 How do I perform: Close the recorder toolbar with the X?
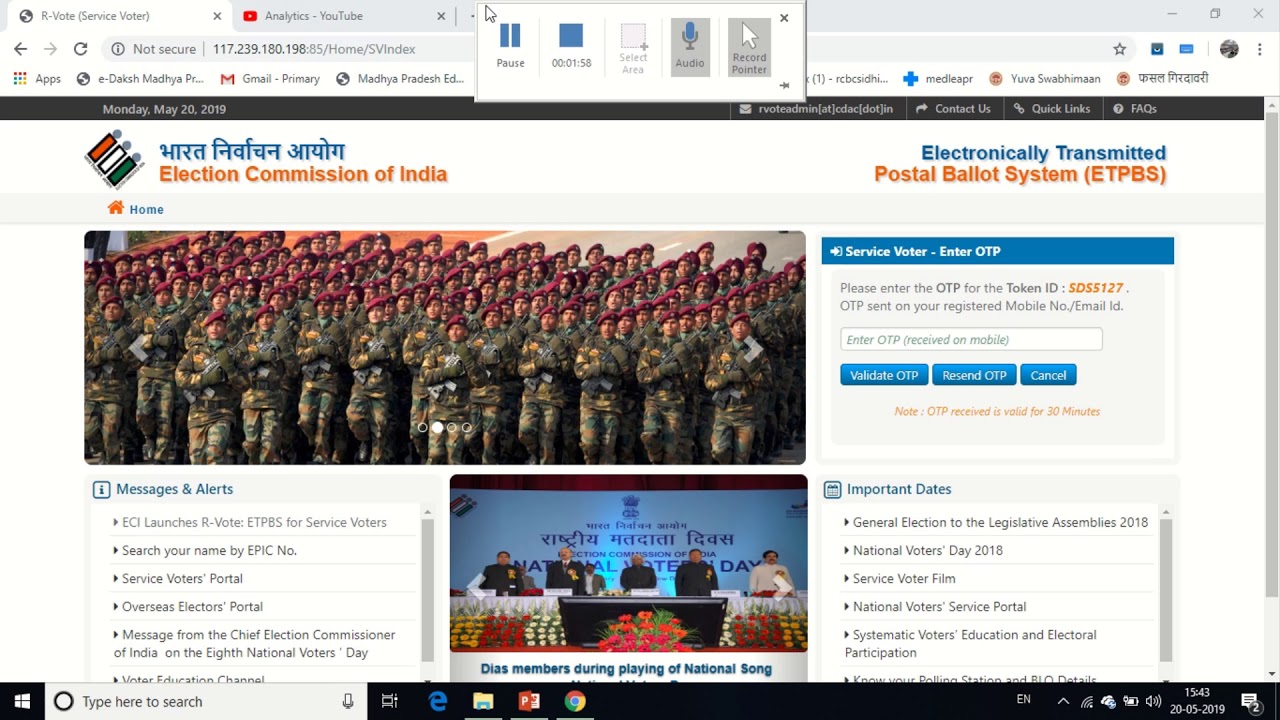pyautogui.click(x=784, y=17)
